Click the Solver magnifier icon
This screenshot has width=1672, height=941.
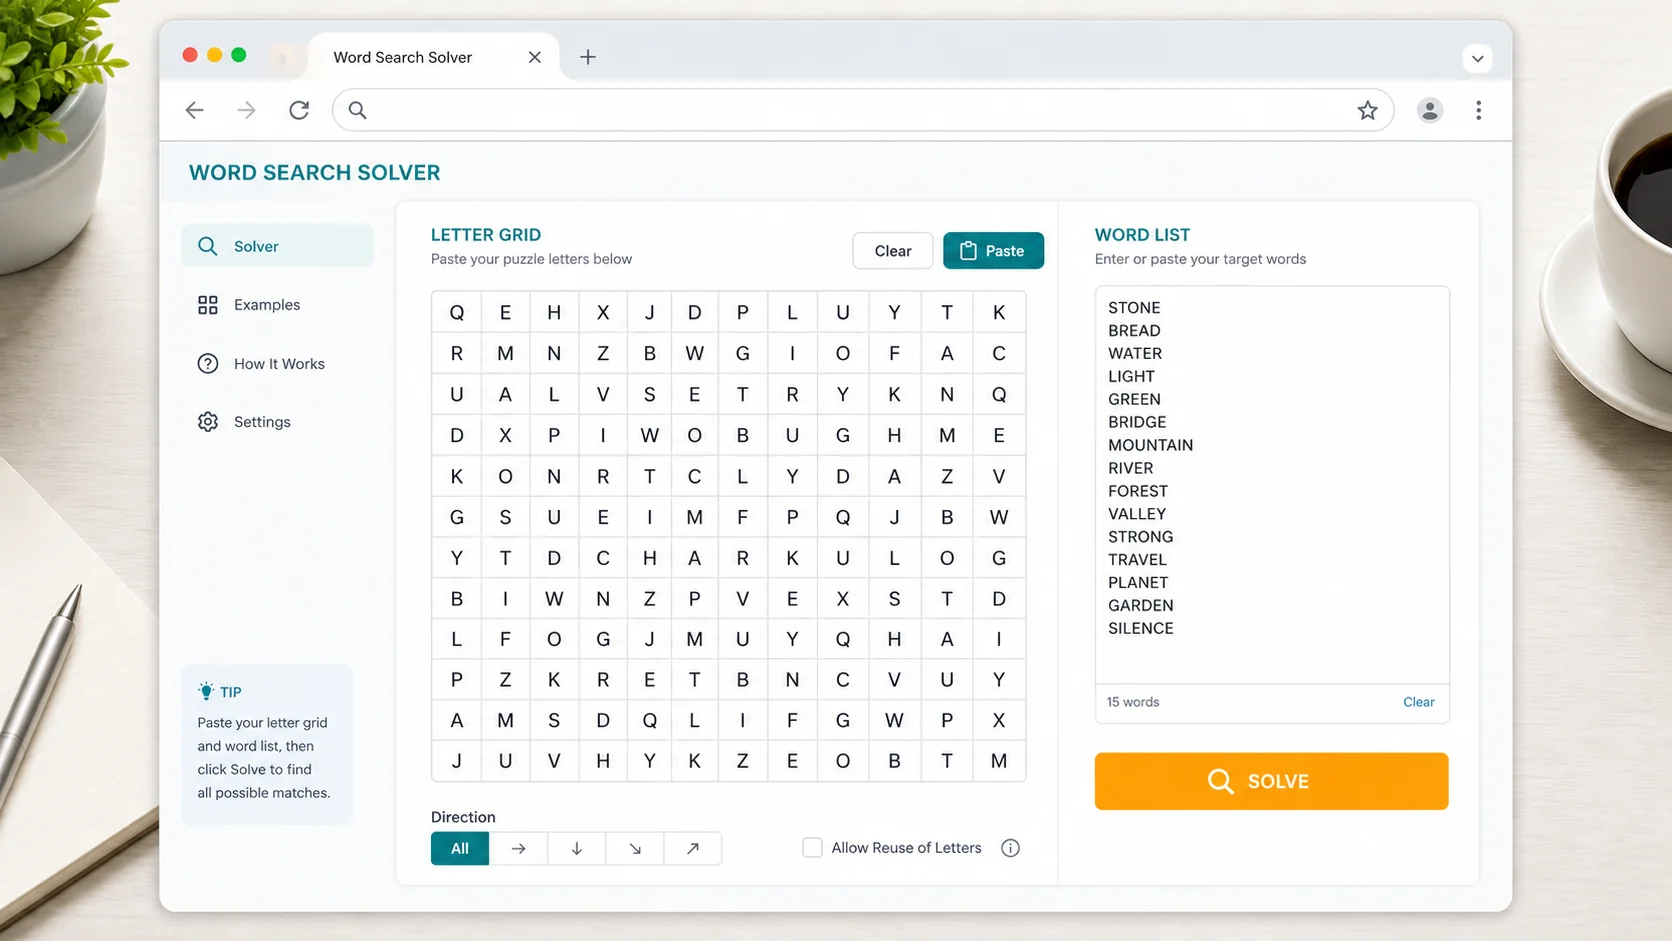(208, 246)
